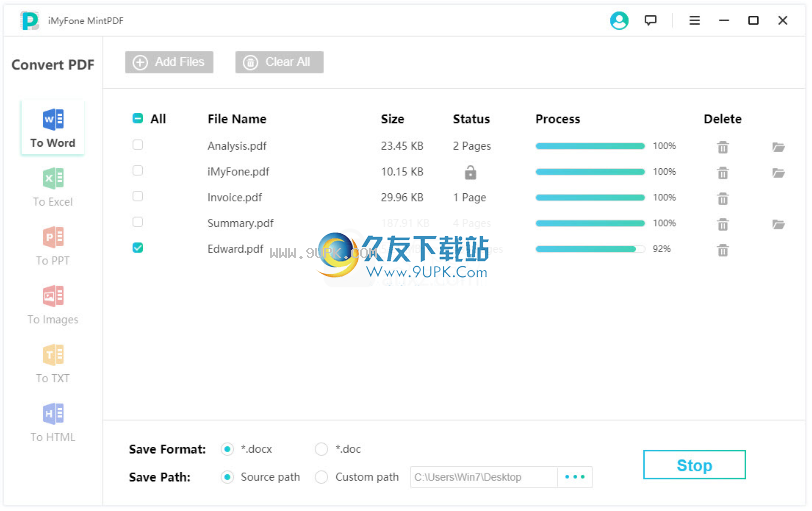Browse path with the three dots button

[575, 477]
